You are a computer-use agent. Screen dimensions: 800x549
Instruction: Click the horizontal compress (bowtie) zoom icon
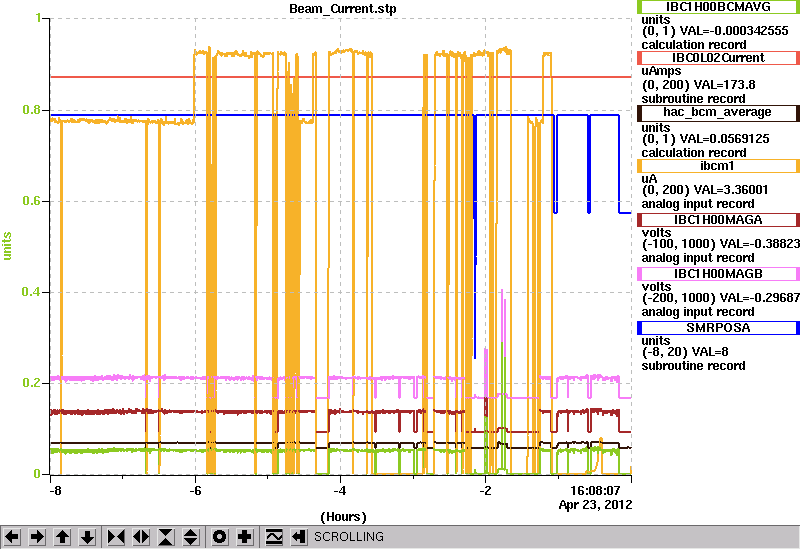click(x=116, y=537)
